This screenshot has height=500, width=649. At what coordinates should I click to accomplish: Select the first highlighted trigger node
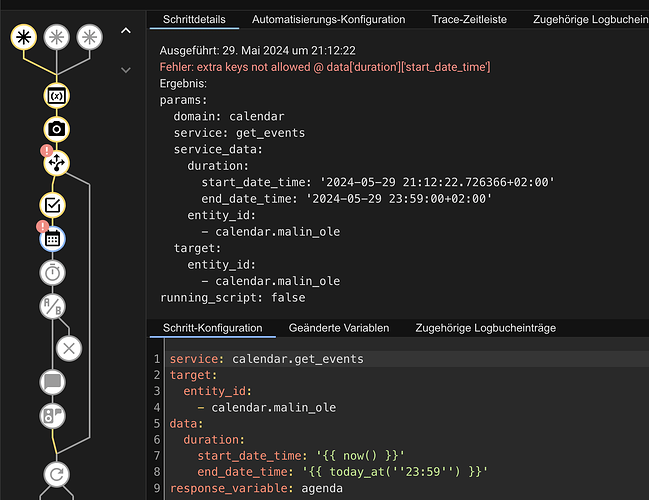coord(24,37)
